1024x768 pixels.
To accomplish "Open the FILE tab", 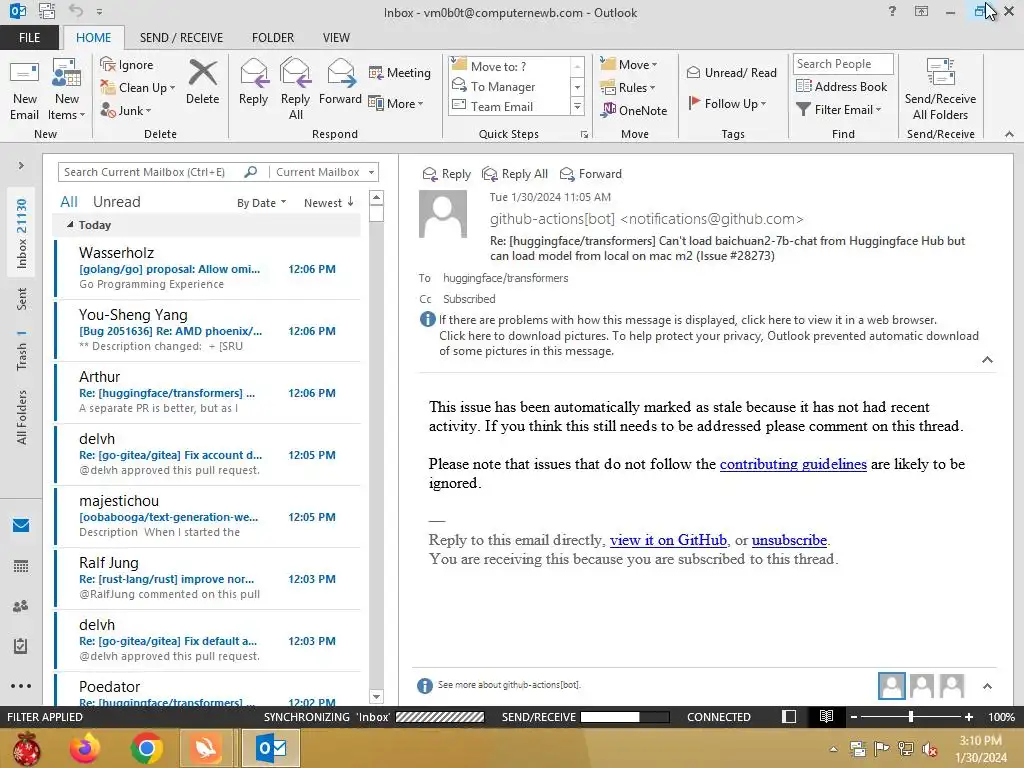I will [x=29, y=38].
